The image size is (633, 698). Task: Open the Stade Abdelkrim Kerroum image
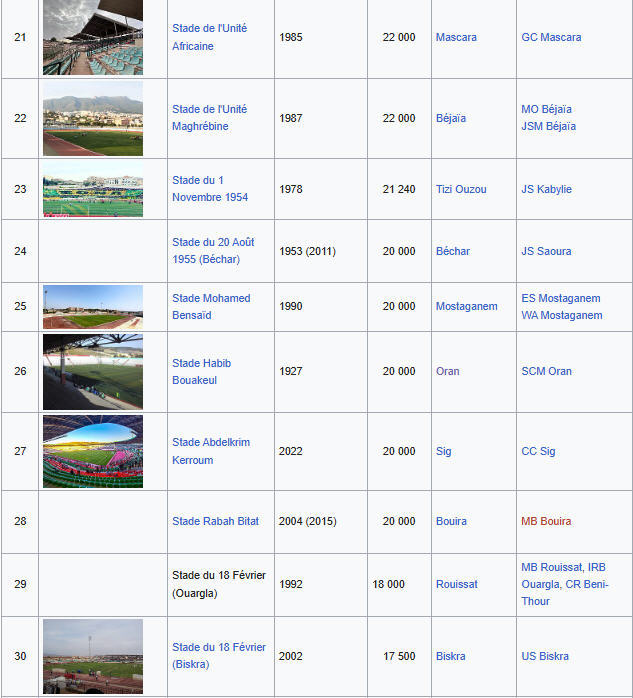click(93, 451)
